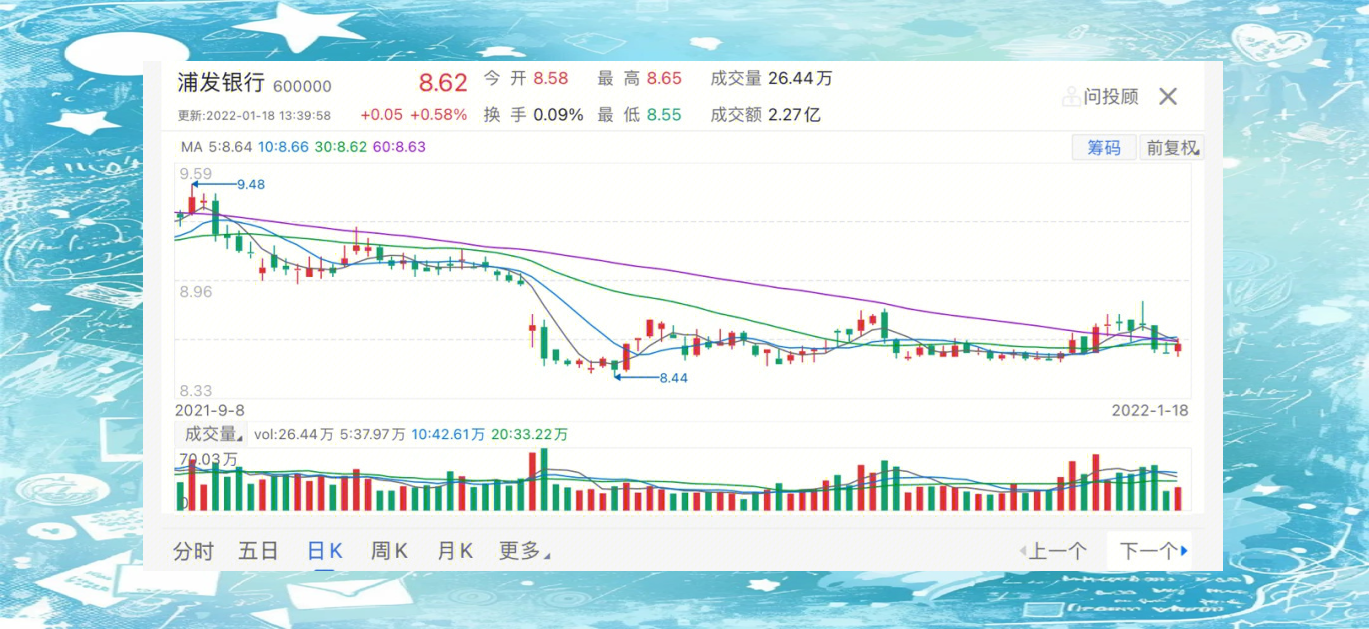Click the end date 2022-1-18
Screen dimensions: 1369x629
pos(1150,410)
